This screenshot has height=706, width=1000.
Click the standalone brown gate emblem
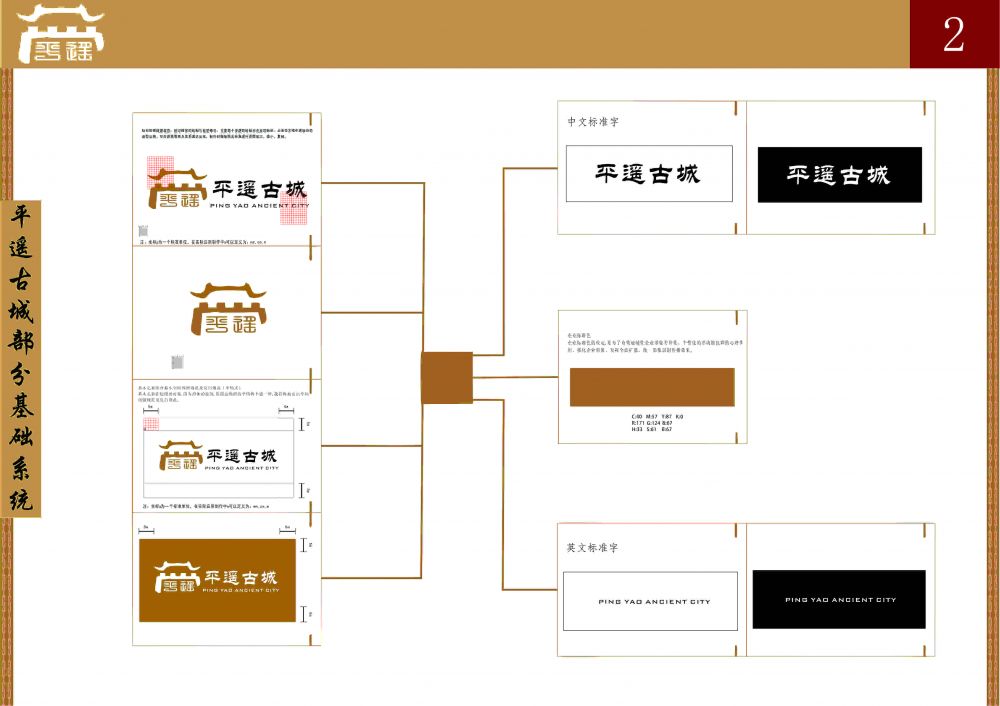(x=228, y=309)
